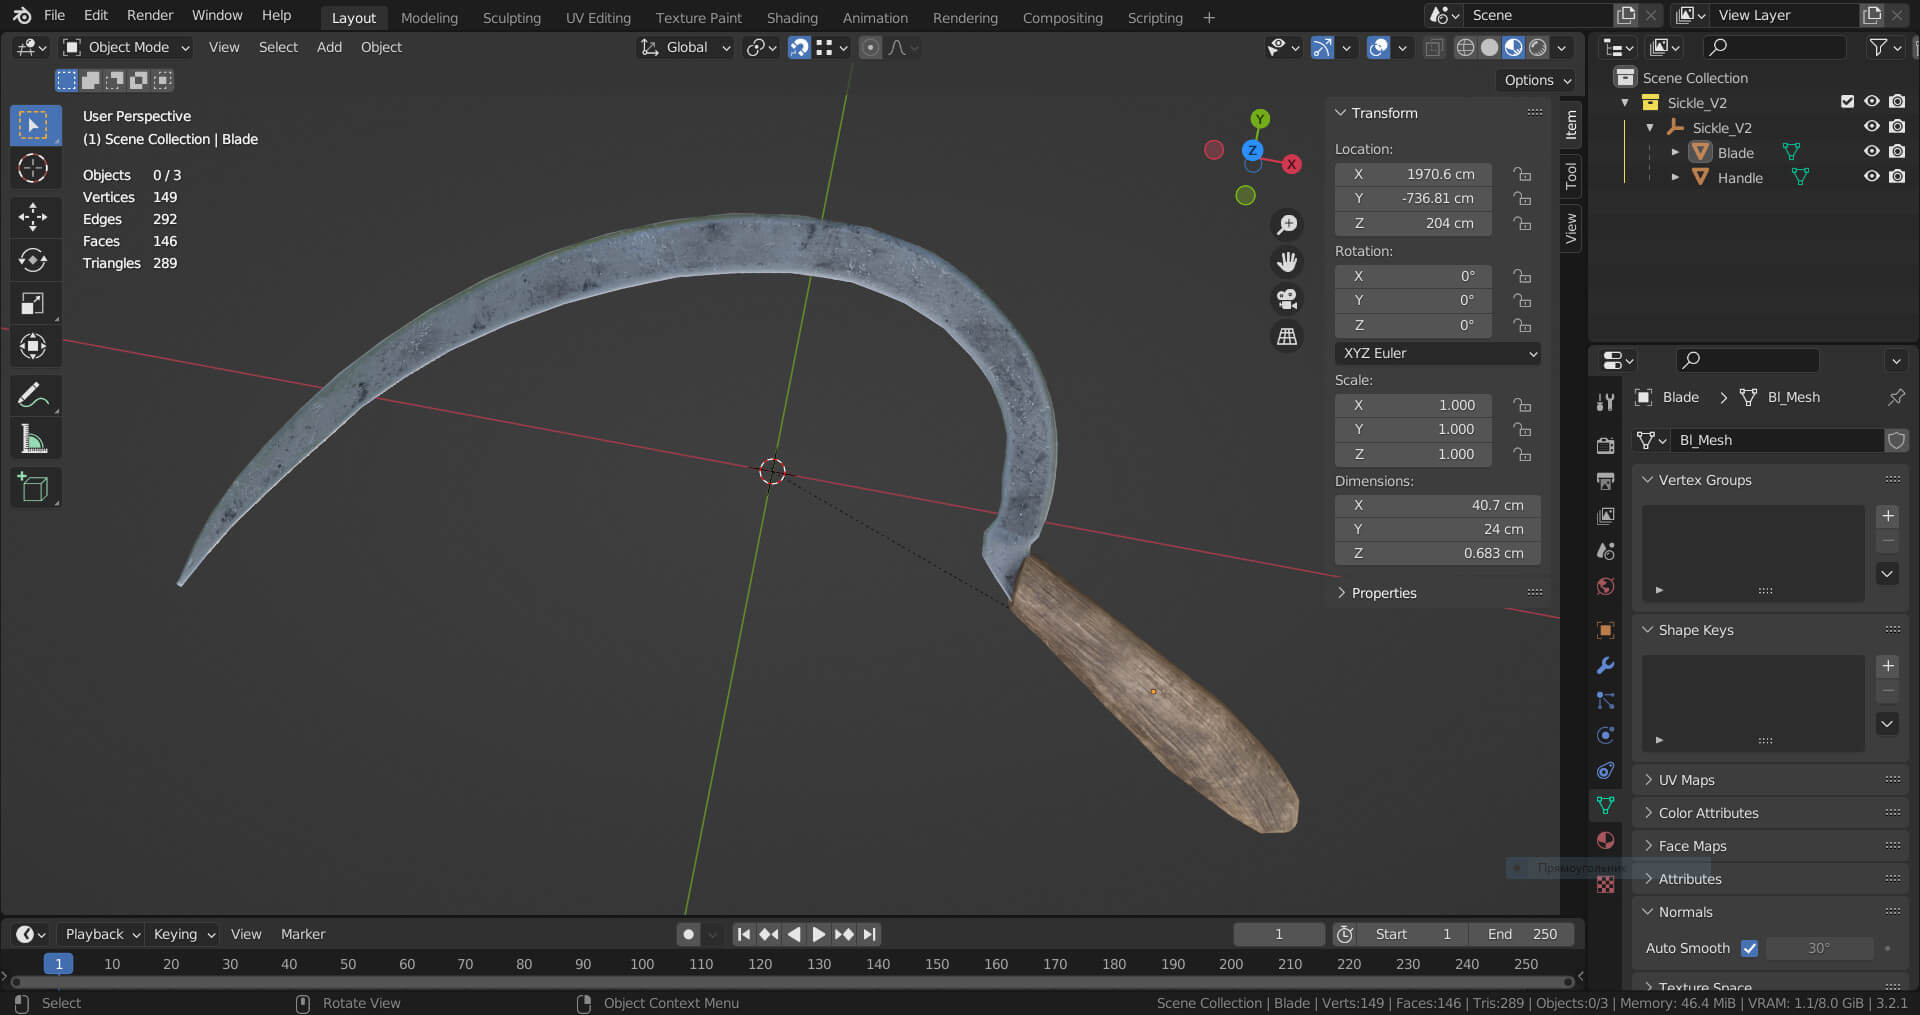Screen dimensions: 1920x1015
Task: Click the red X axis gizmo ball
Action: pyautogui.click(x=1292, y=164)
